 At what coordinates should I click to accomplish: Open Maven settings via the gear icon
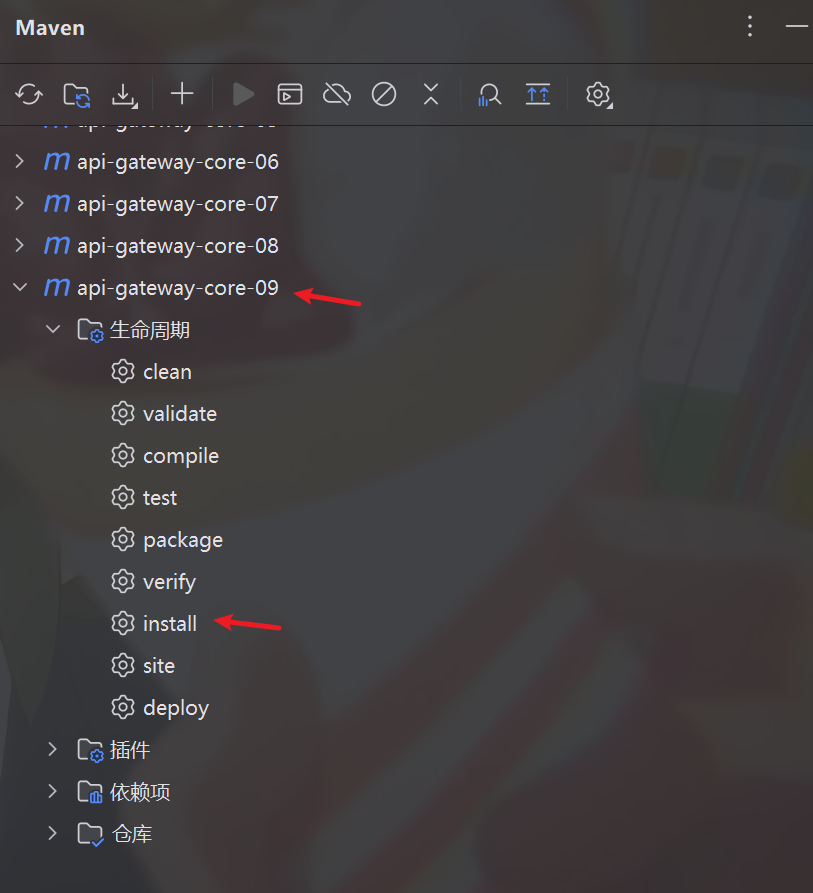(x=598, y=94)
